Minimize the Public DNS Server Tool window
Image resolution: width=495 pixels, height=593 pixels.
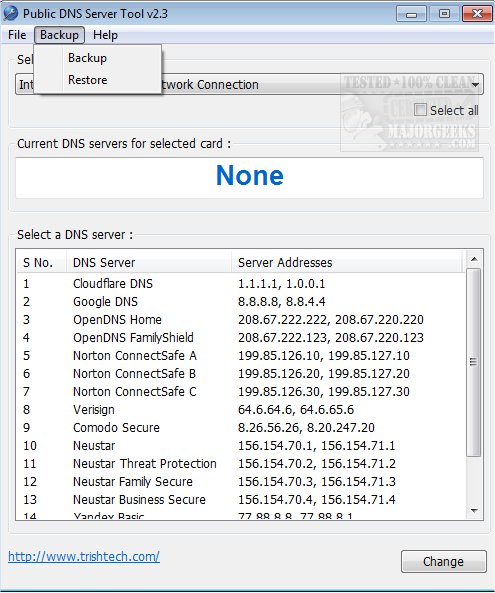pyautogui.click(x=411, y=14)
